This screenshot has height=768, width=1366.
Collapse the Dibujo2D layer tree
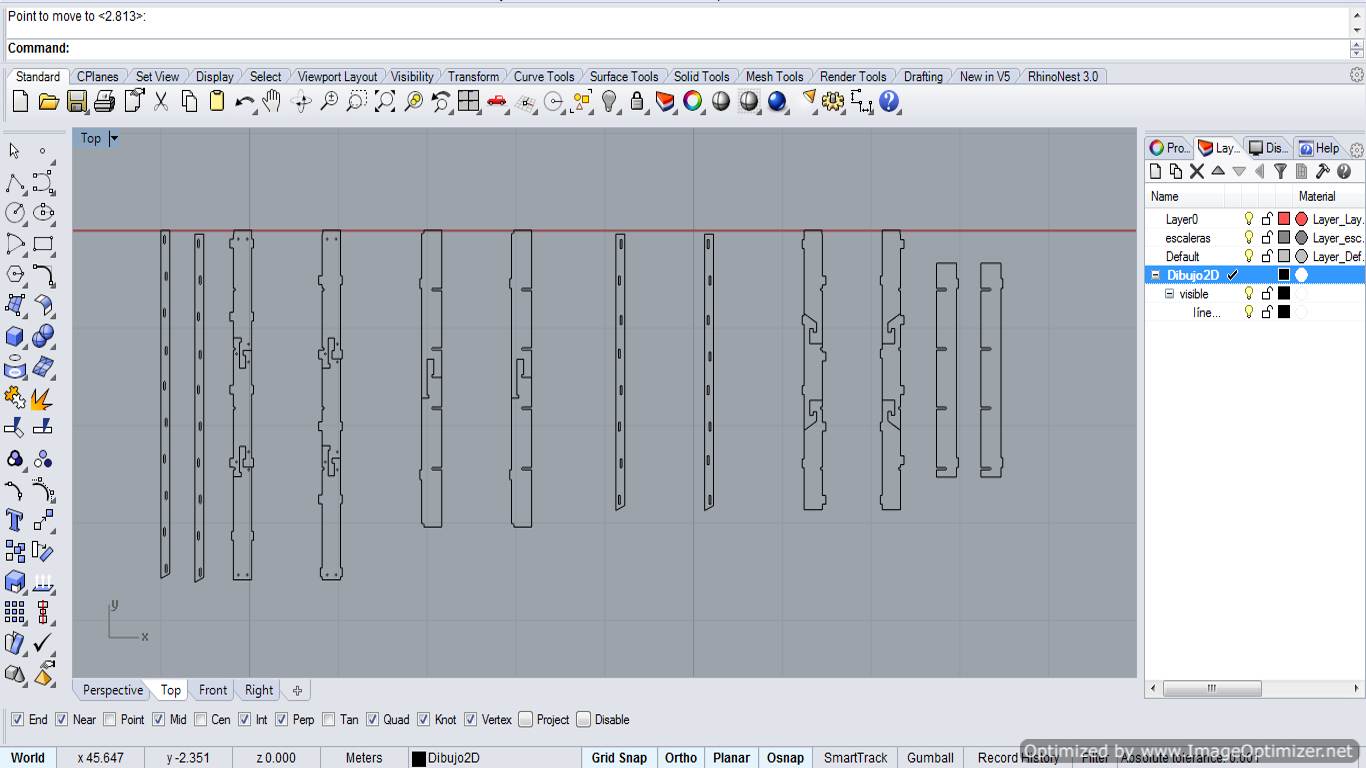pos(1156,275)
